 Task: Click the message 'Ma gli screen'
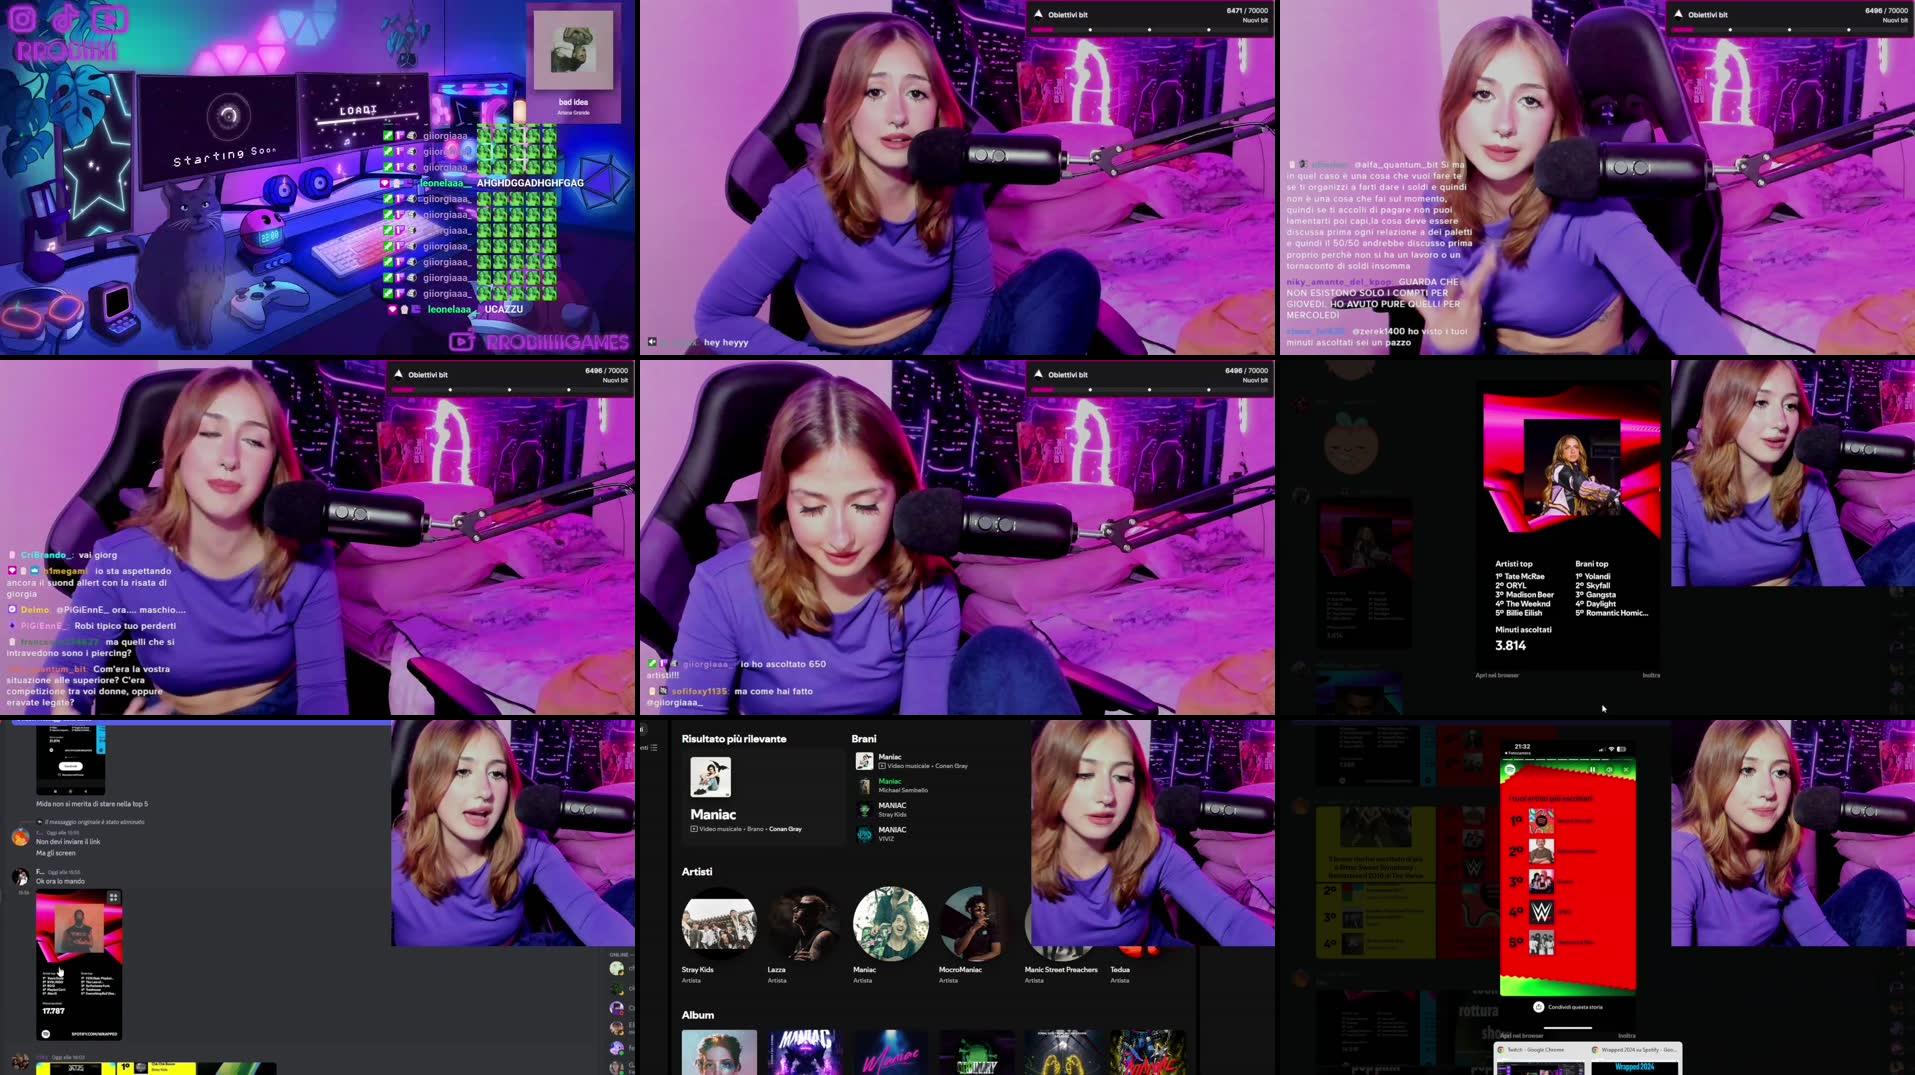(56, 853)
